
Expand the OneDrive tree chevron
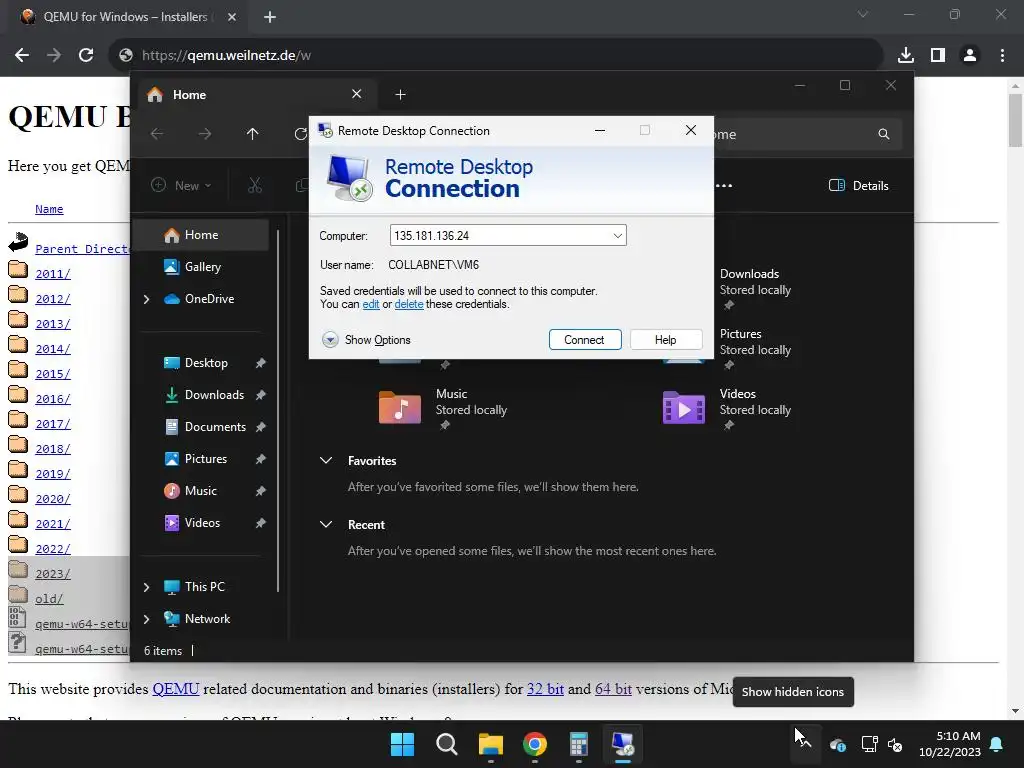146,299
